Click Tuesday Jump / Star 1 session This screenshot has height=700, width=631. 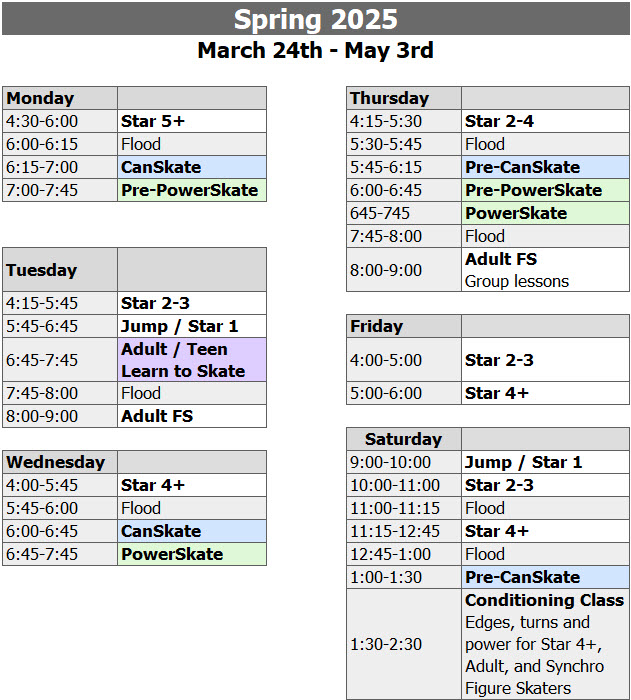(x=192, y=326)
